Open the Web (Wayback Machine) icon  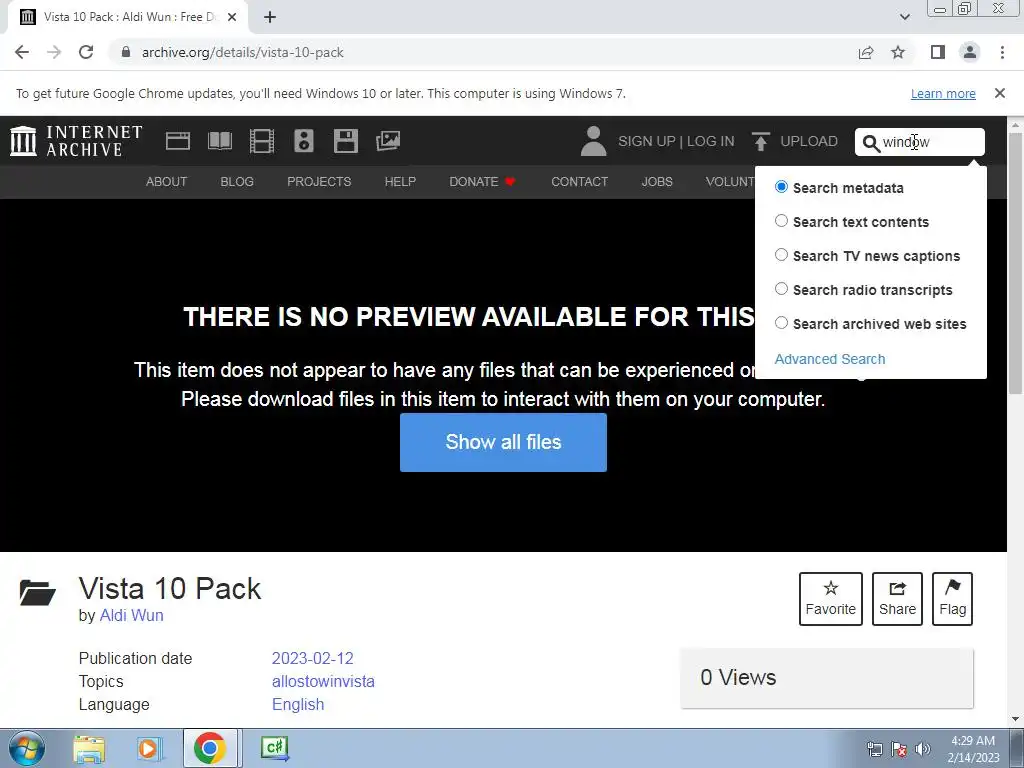click(178, 141)
